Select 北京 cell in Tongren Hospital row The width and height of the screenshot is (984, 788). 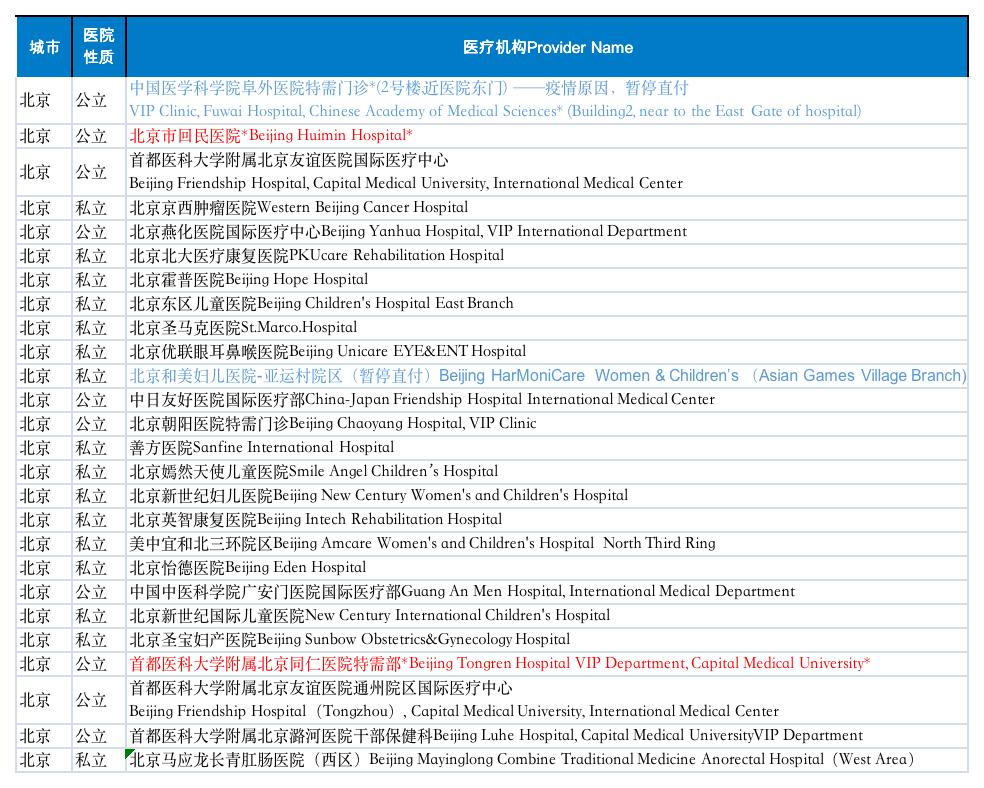44,664
